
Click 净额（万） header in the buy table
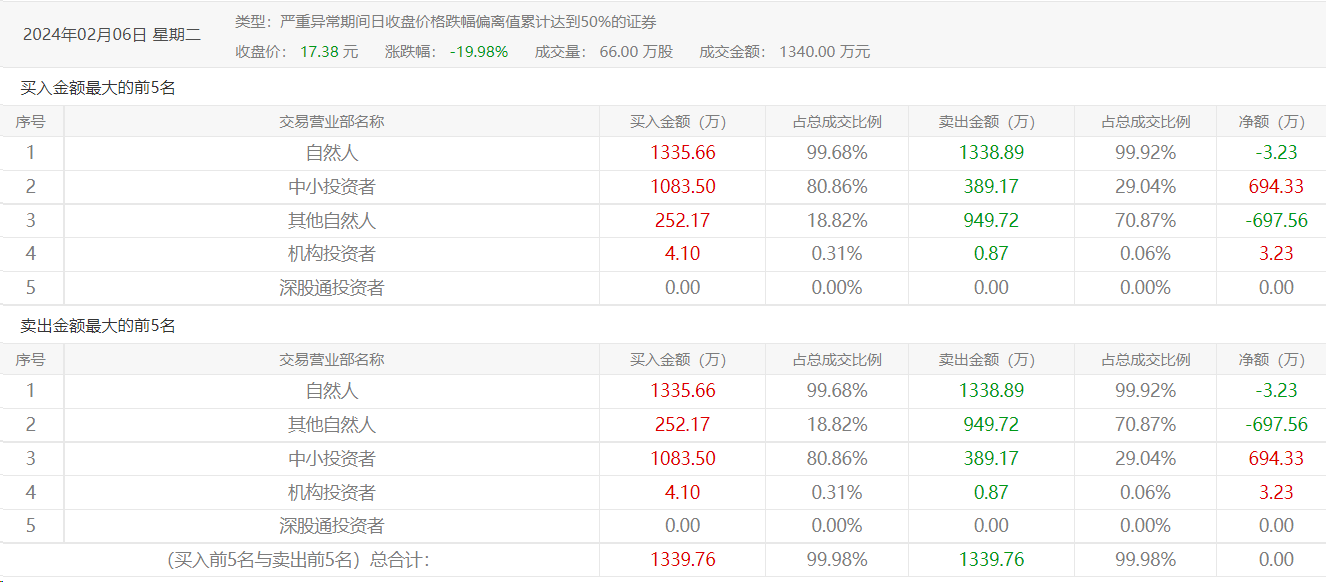click(1271, 122)
